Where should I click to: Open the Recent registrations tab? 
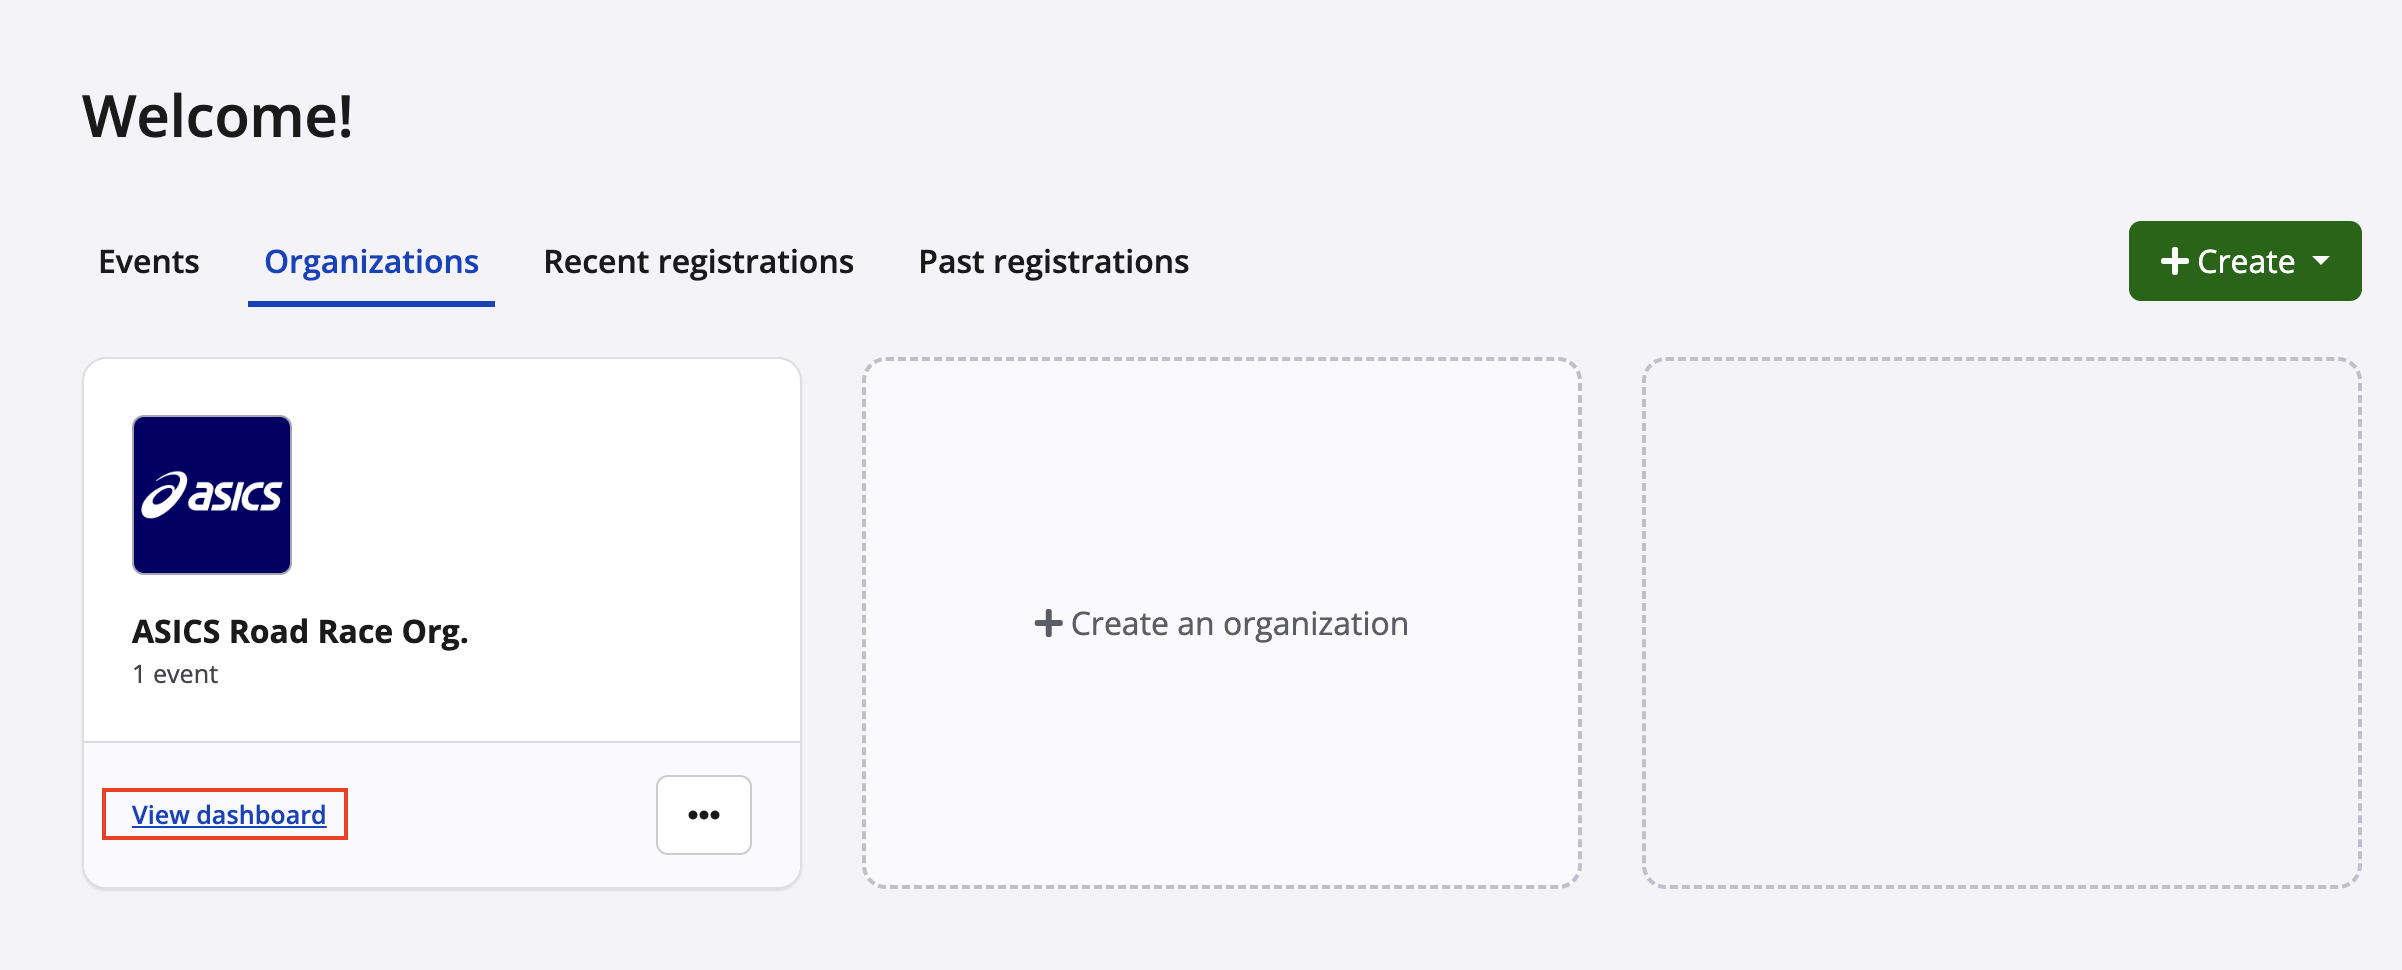click(x=698, y=262)
